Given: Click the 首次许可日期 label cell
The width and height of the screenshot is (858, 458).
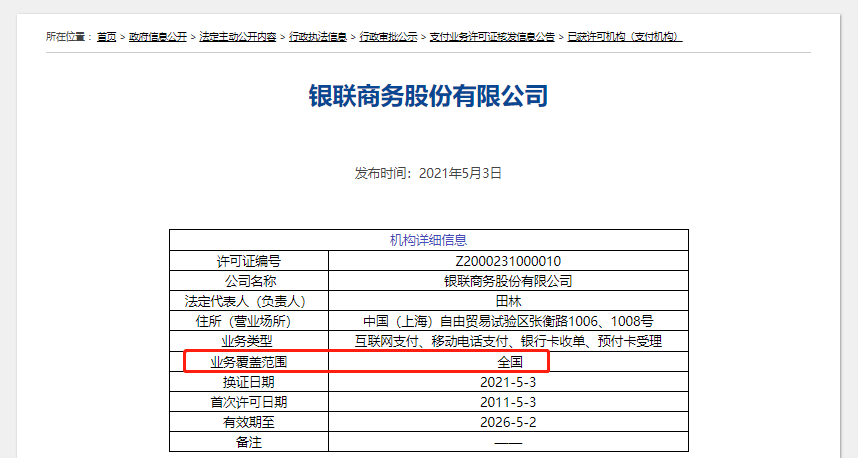Looking at the screenshot, I should coord(249,402).
